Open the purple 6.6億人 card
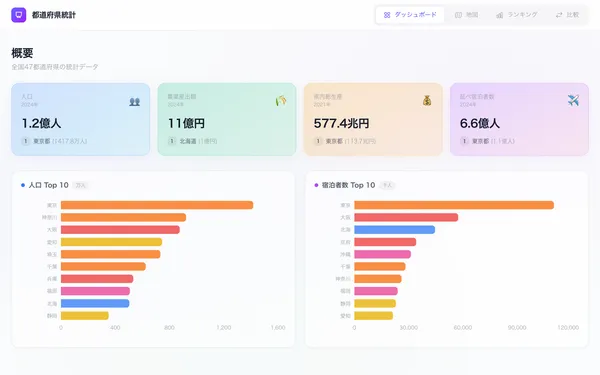The width and height of the screenshot is (600, 375). 519,119
